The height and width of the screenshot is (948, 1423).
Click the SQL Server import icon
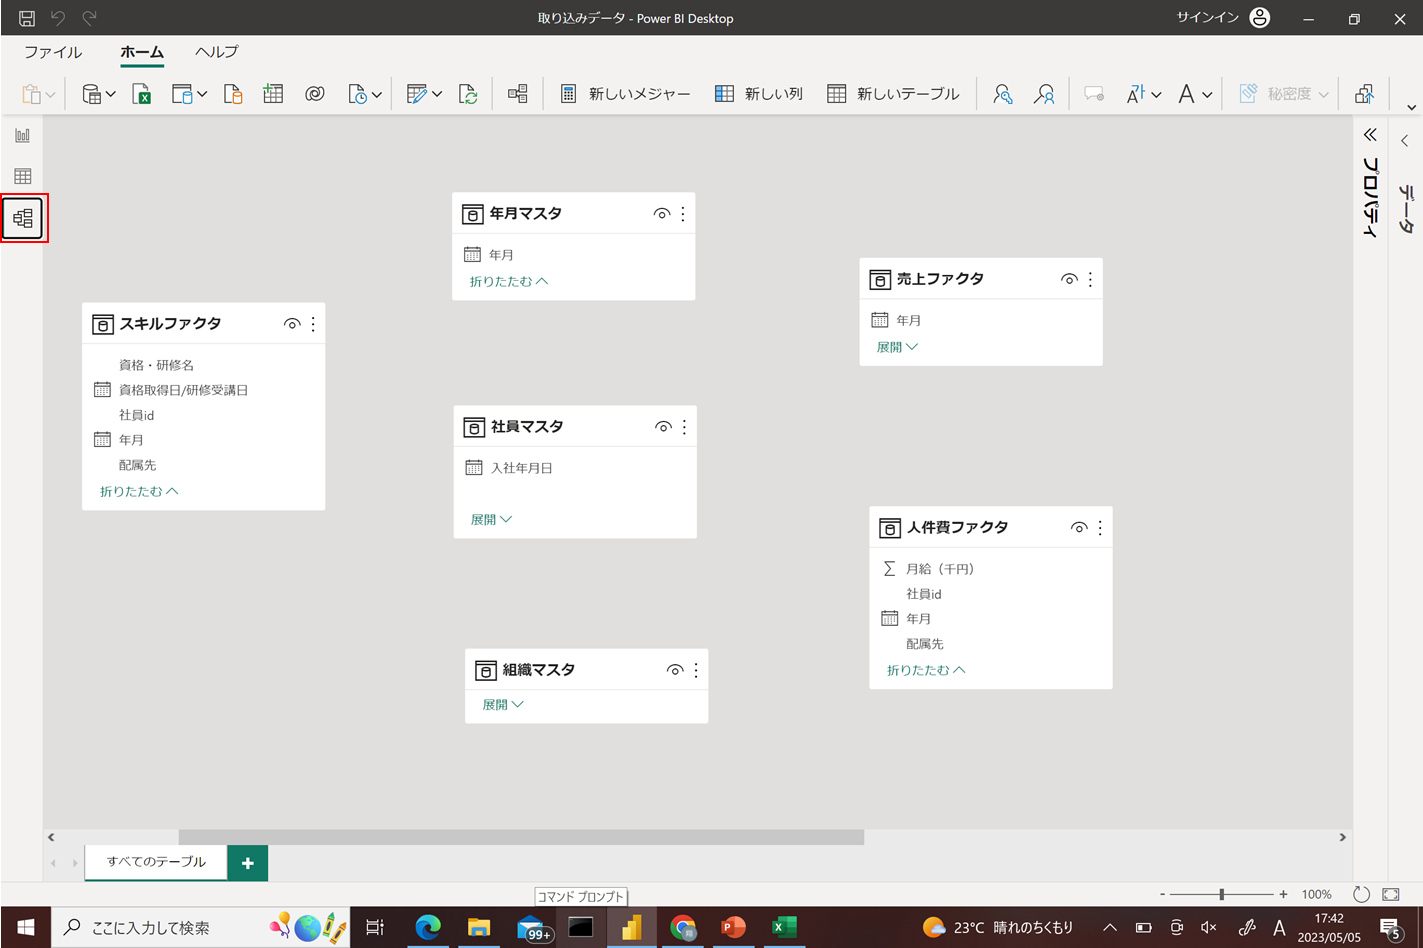(x=233, y=94)
